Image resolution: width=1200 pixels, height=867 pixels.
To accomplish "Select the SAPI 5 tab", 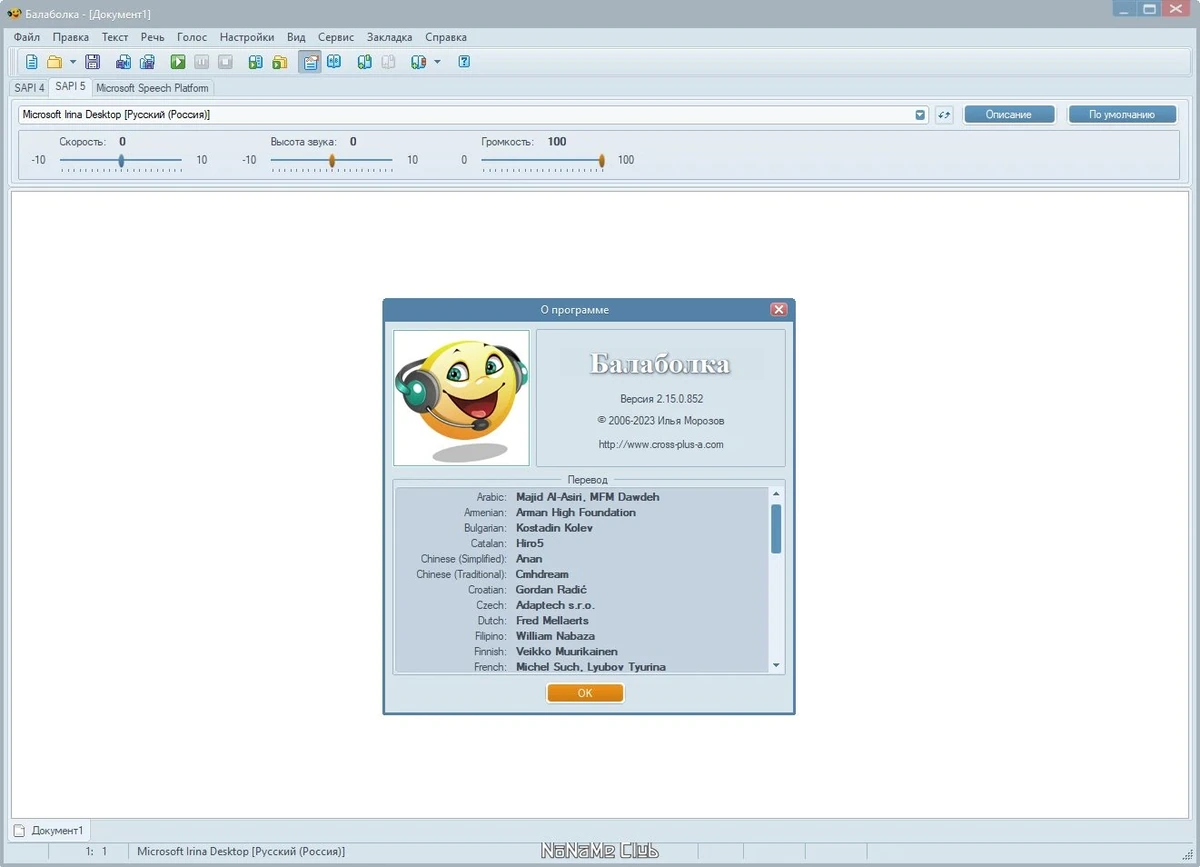I will click(x=70, y=87).
